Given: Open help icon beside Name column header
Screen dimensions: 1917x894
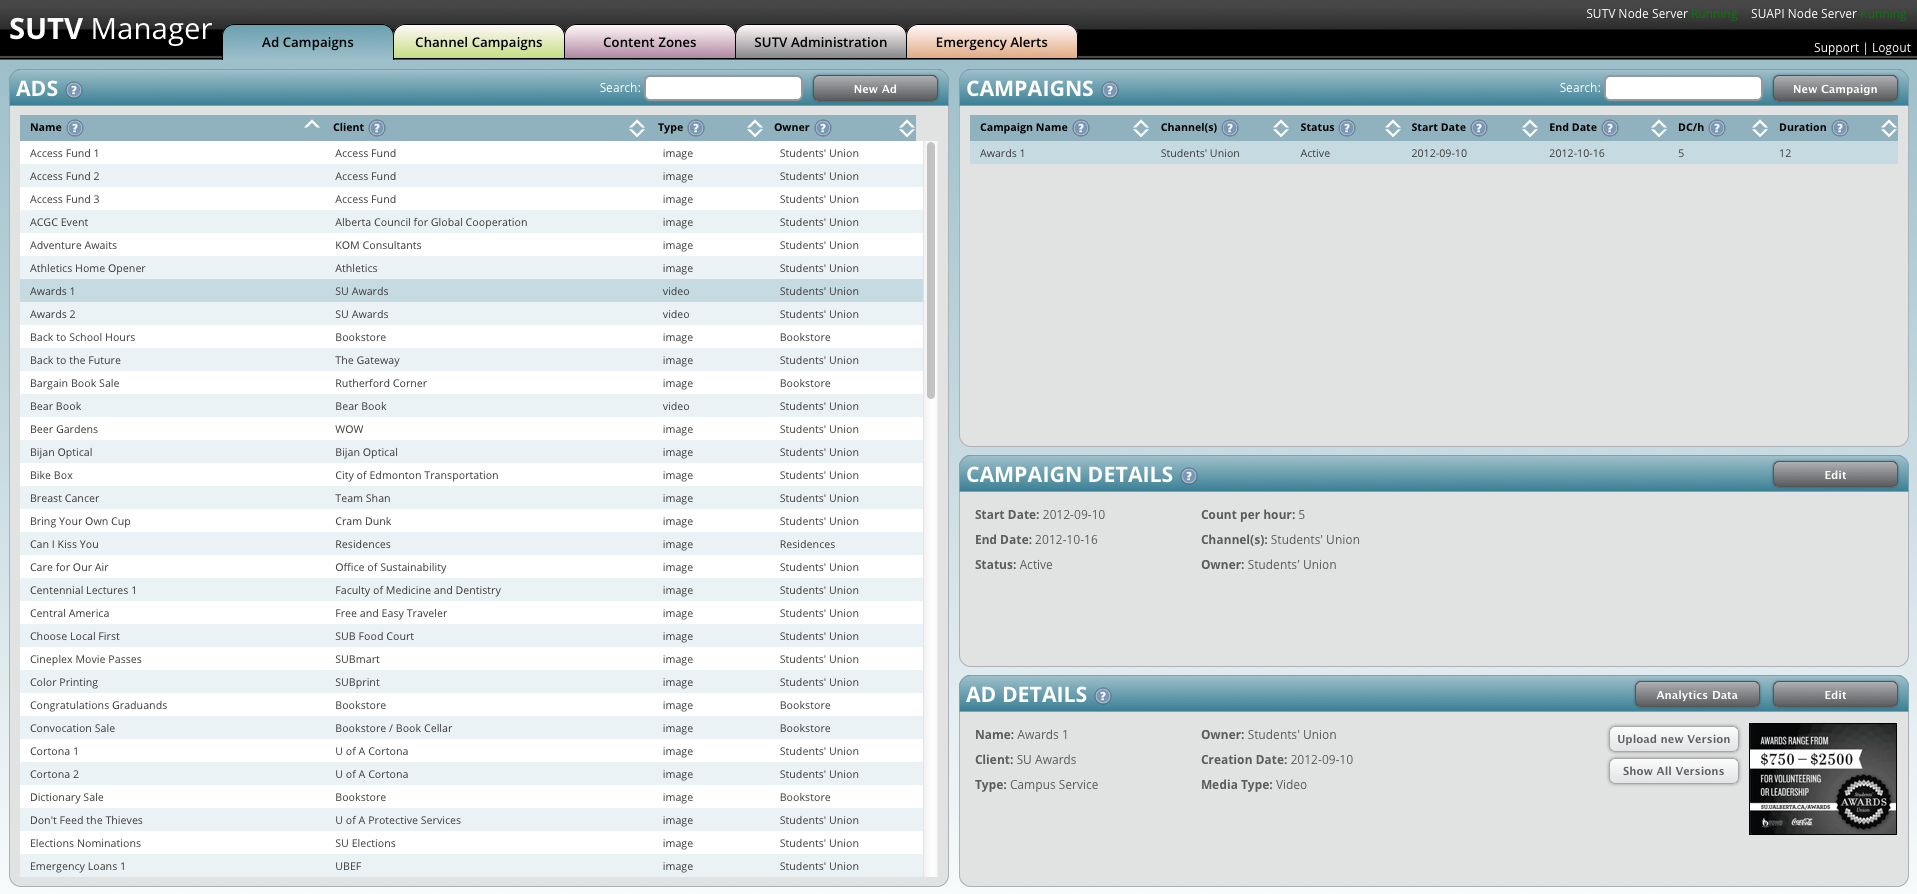Looking at the screenshot, I should (75, 128).
